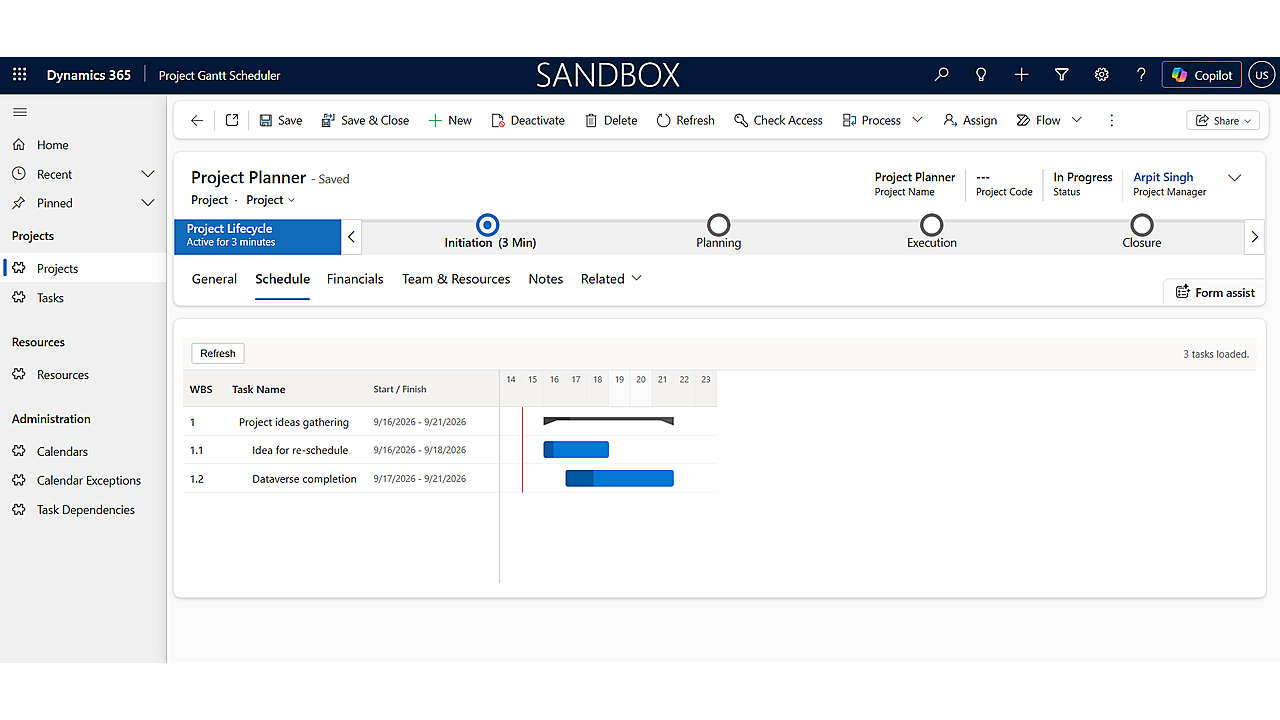Open the Team & Resources tab
This screenshot has width=1280, height=720.
click(456, 279)
